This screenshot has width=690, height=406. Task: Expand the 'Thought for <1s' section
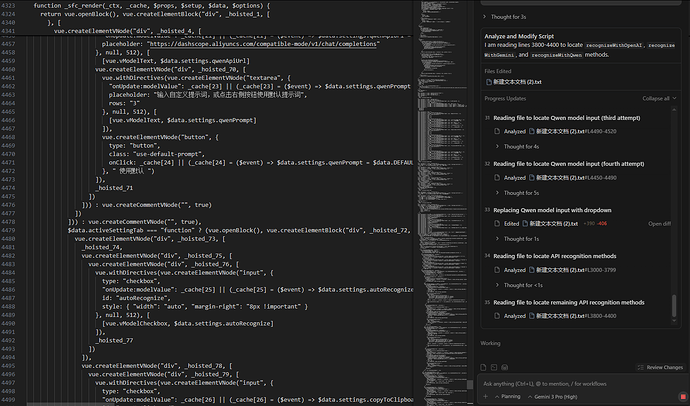(x=519, y=285)
